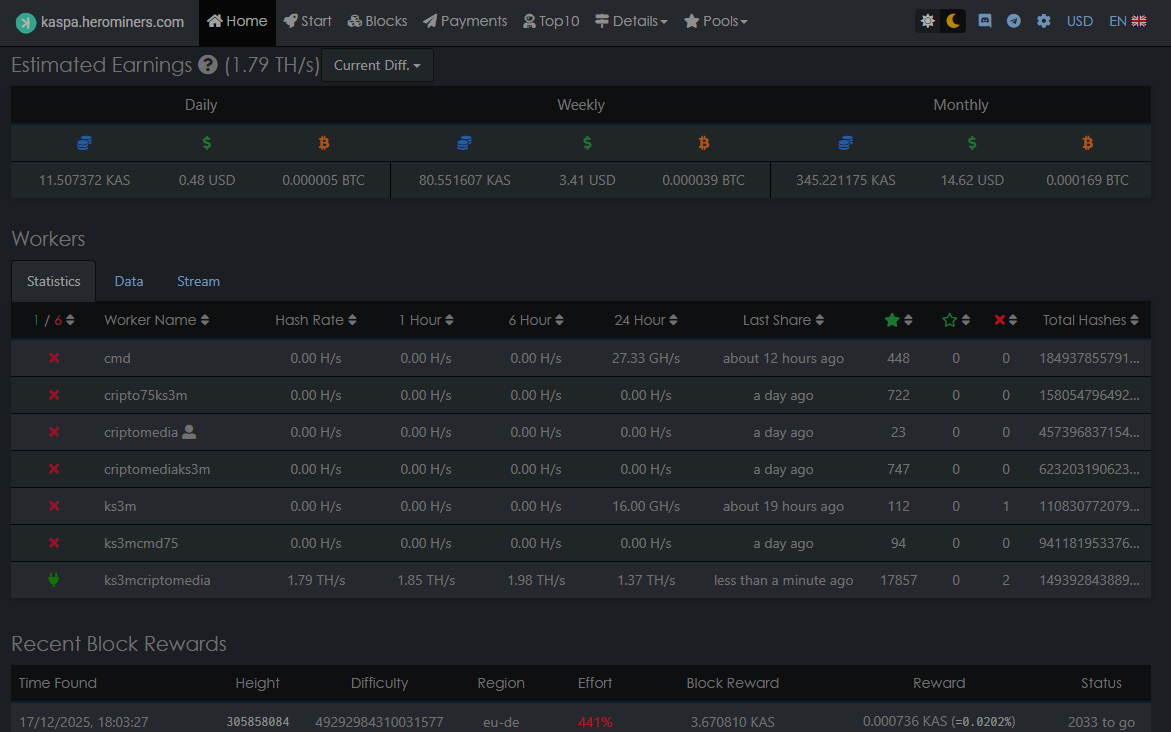
Task: Open the Home page
Action: pyautogui.click(x=237, y=22)
